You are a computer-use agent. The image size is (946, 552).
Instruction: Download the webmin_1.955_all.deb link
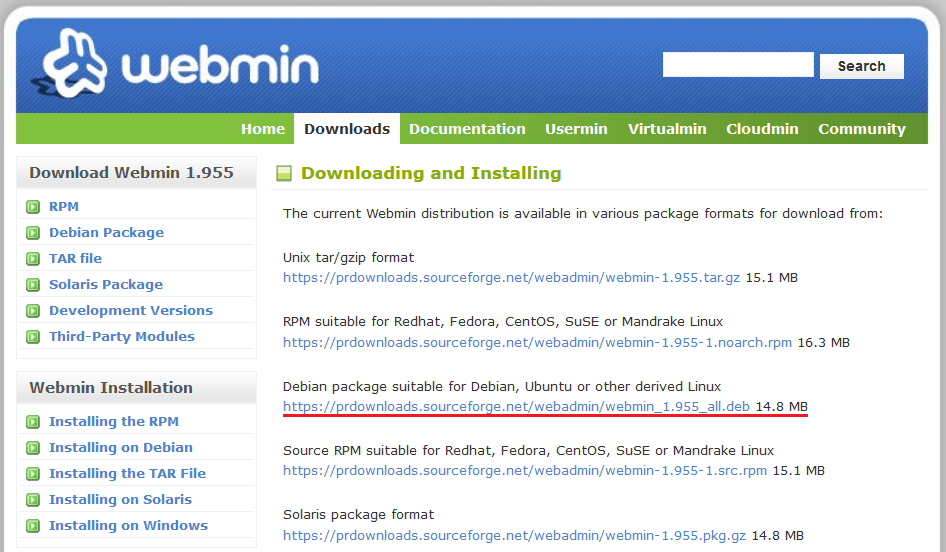pos(516,407)
